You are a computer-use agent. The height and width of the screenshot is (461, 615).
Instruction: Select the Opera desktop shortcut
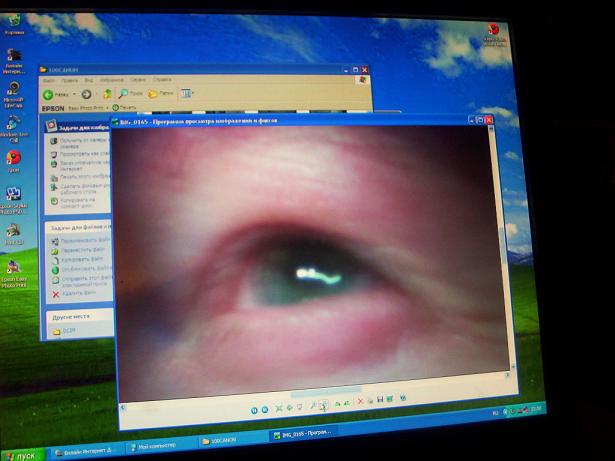point(13,162)
